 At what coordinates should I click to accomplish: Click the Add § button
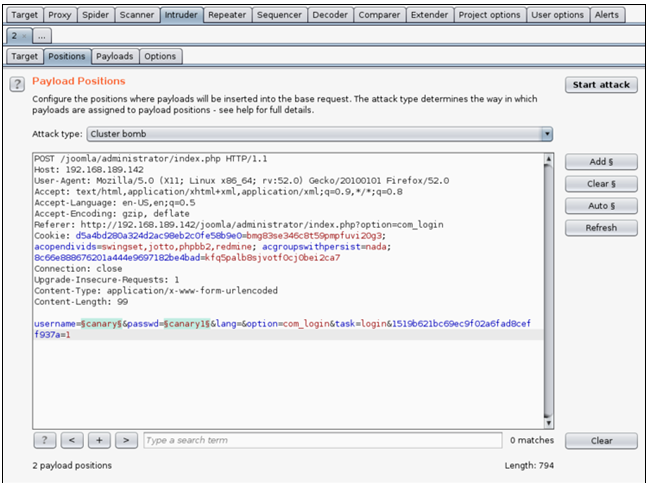click(601, 162)
